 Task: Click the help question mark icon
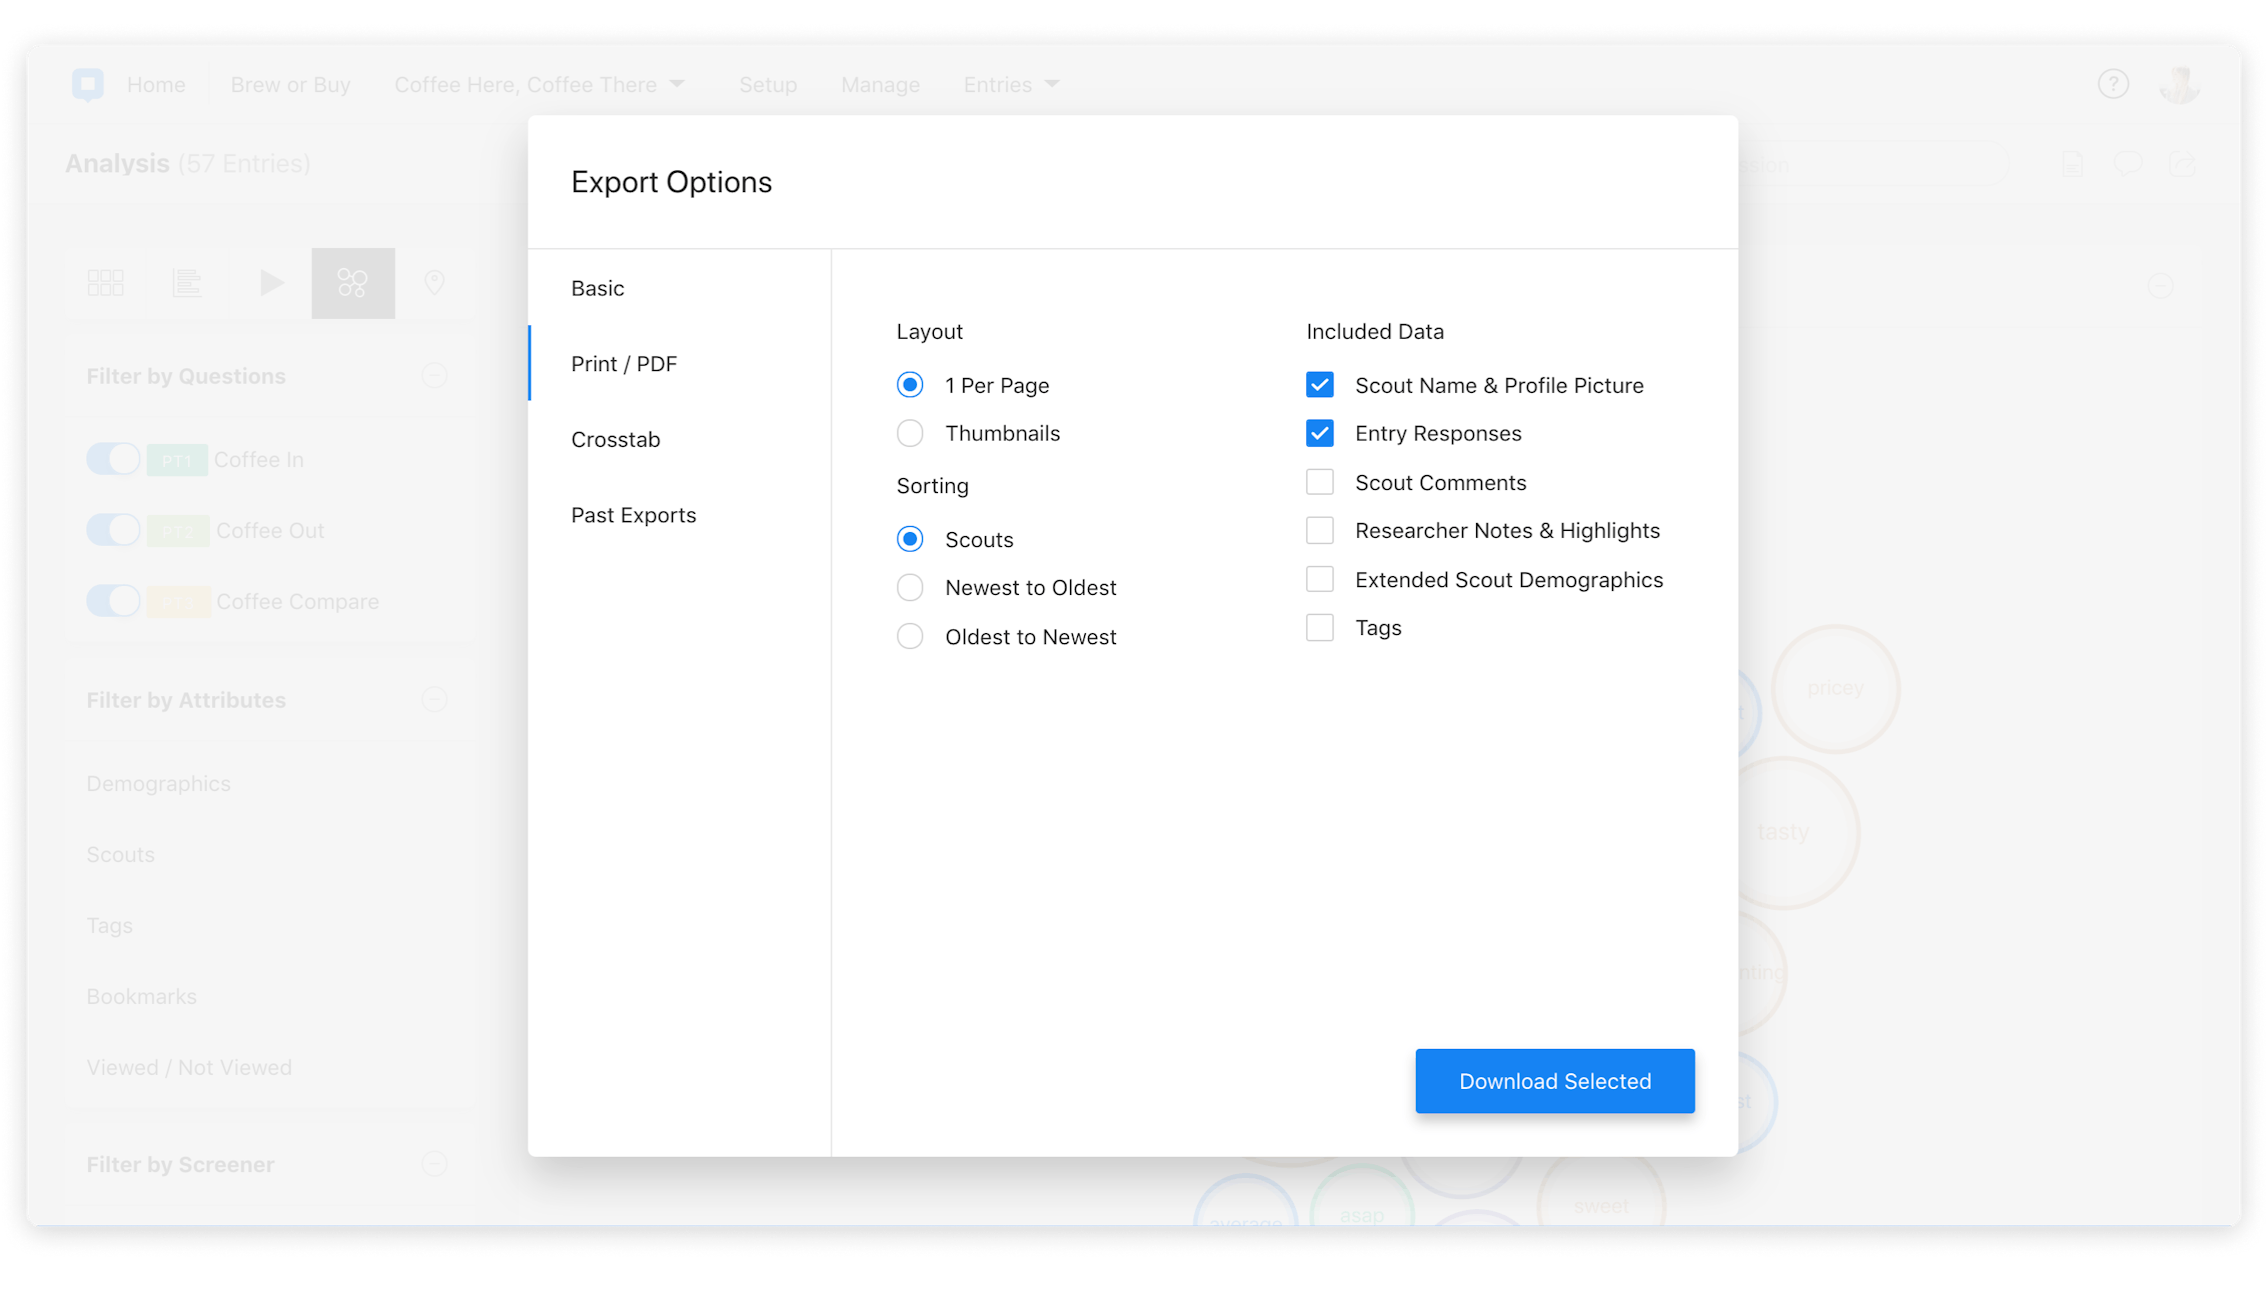pyautogui.click(x=2112, y=84)
